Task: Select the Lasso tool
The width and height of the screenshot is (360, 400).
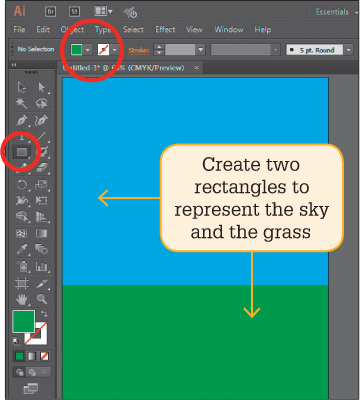Action: point(41,104)
